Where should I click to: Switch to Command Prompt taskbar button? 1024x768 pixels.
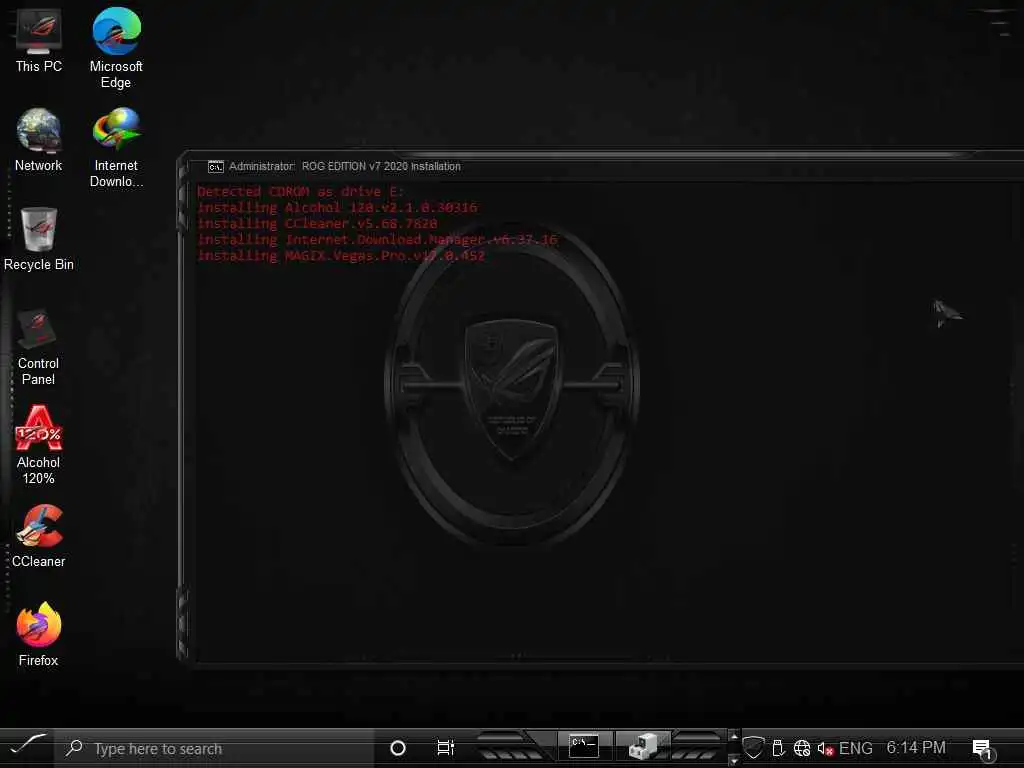pyautogui.click(x=583, y=746)
